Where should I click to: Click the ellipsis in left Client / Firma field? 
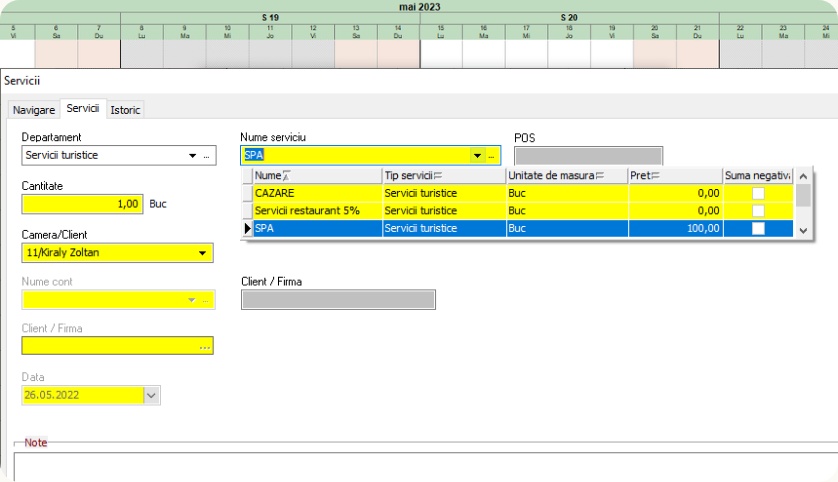tap(205, 346)
